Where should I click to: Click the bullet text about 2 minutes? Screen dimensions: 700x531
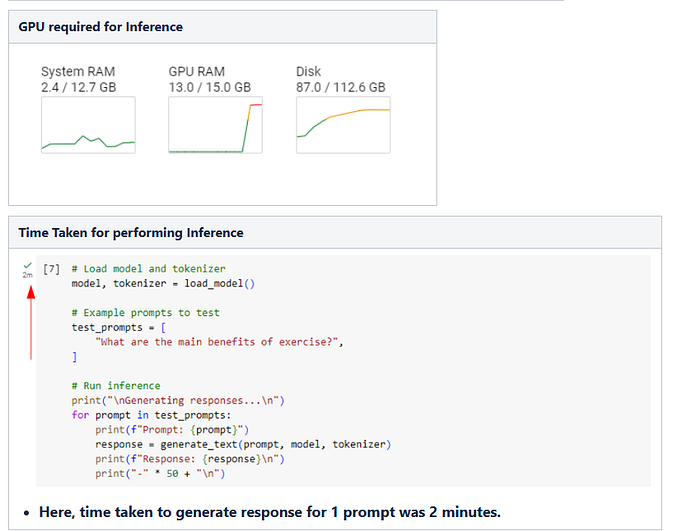269,512
